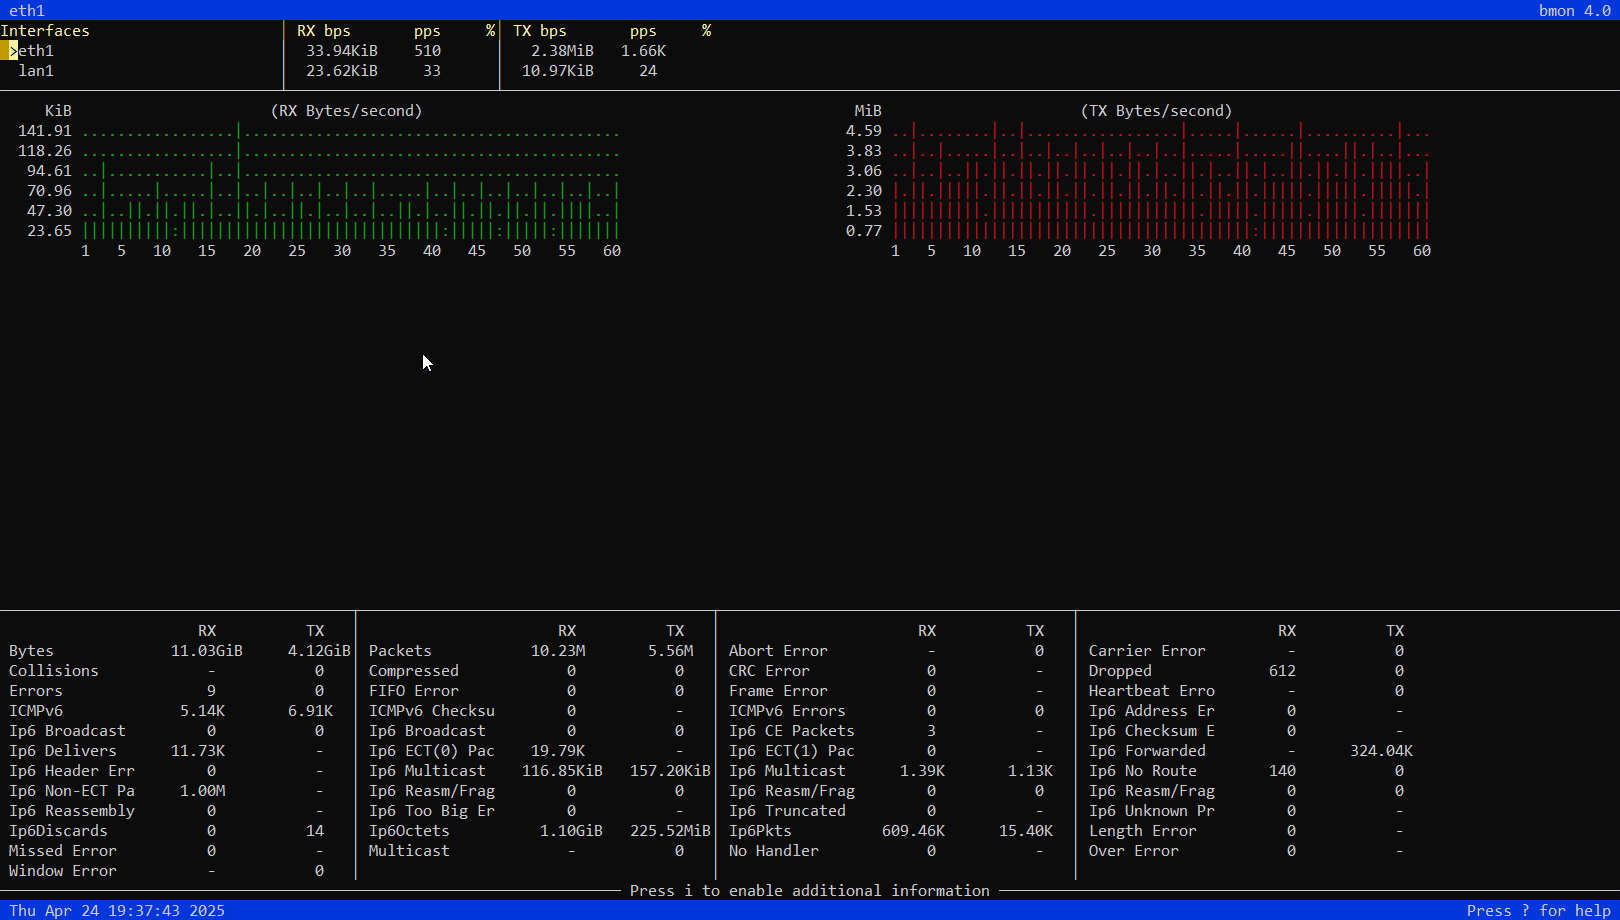1620x920 pixels.
Task: Click the Ip6 Non-ECT value 1.00M
Action: pos(202,791)
